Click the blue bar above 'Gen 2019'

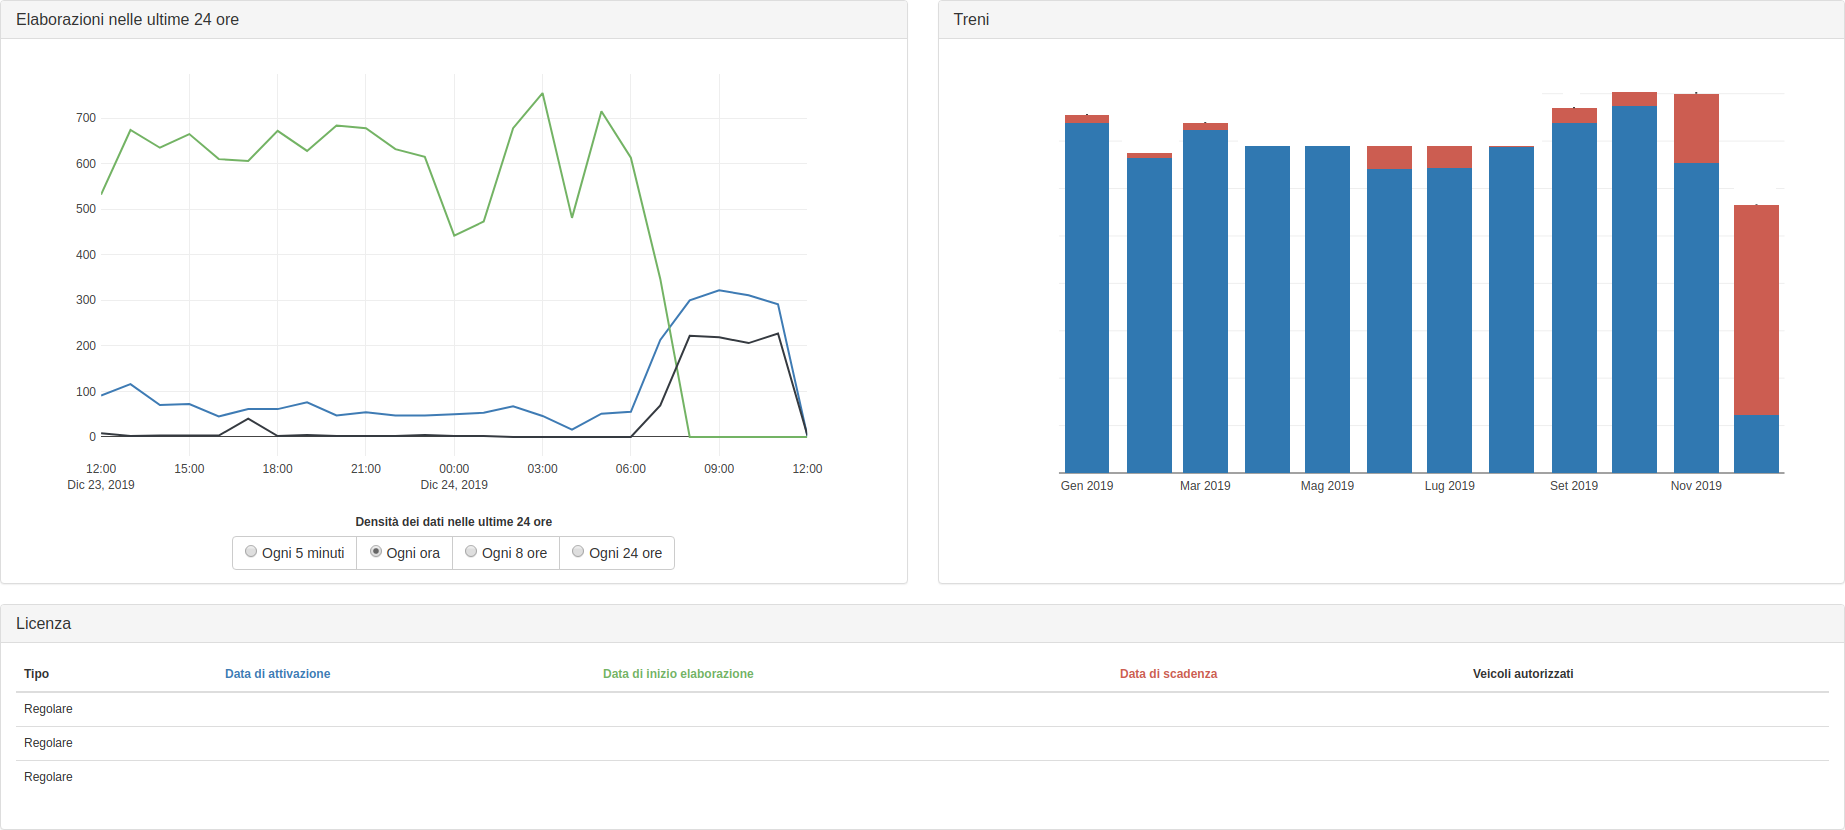click(x=1087, y=298)
